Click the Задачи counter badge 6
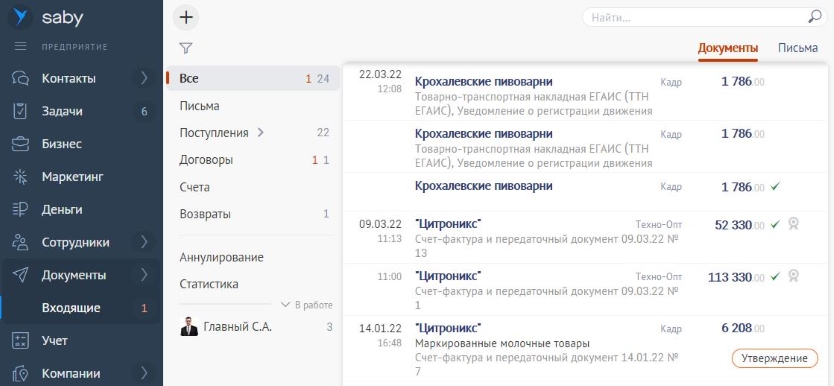Viewport: 834px width, 386px height. (144, 112)
